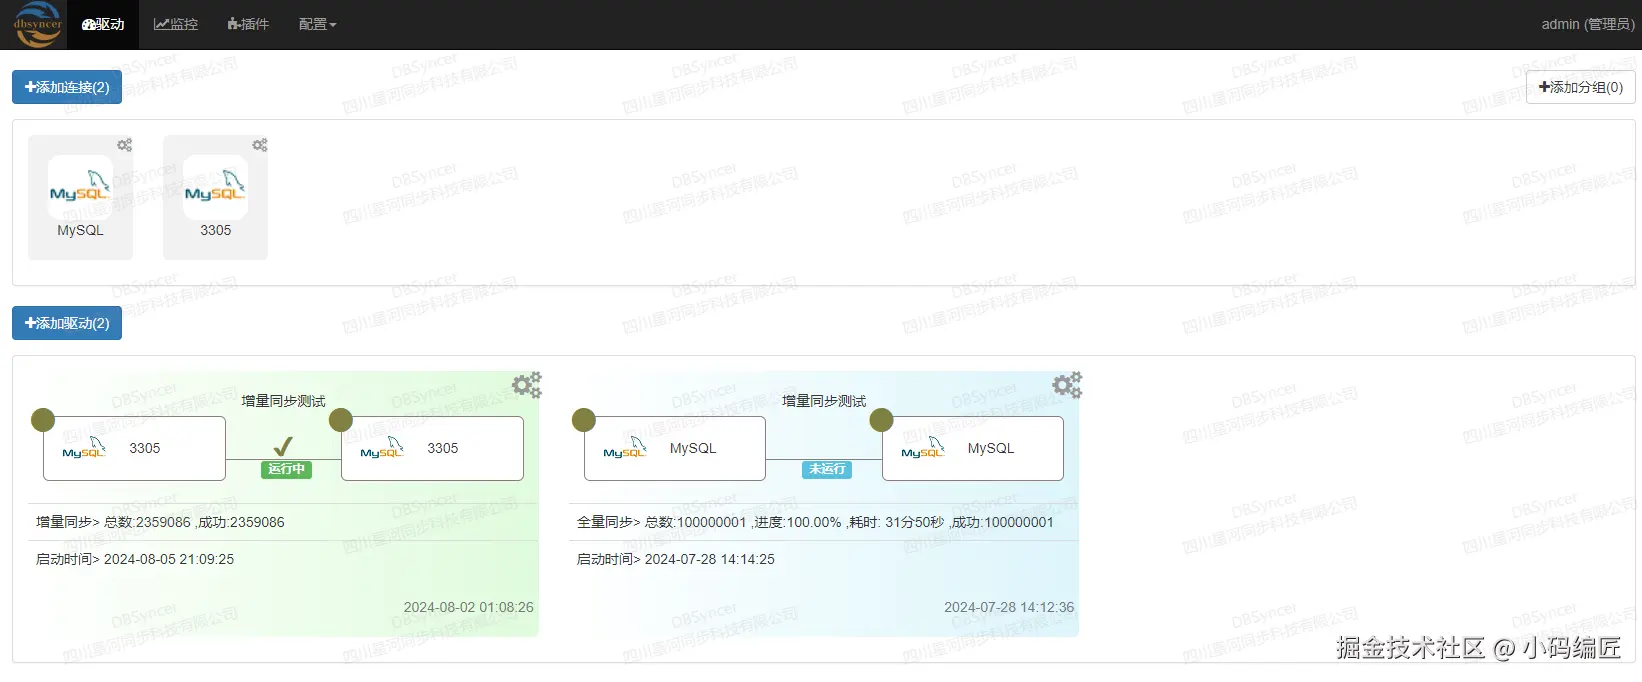Screen dimensions: 1642x682
Task: Click MySQL logo in source MySQL node
Action: pyautogui.click(x=625, y=447)
